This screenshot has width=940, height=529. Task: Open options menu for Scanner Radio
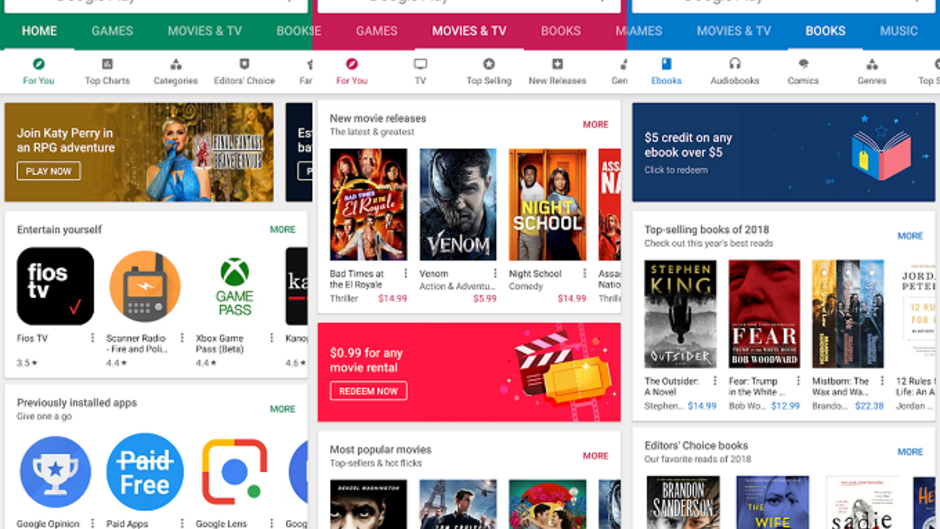tap(182, 338)
